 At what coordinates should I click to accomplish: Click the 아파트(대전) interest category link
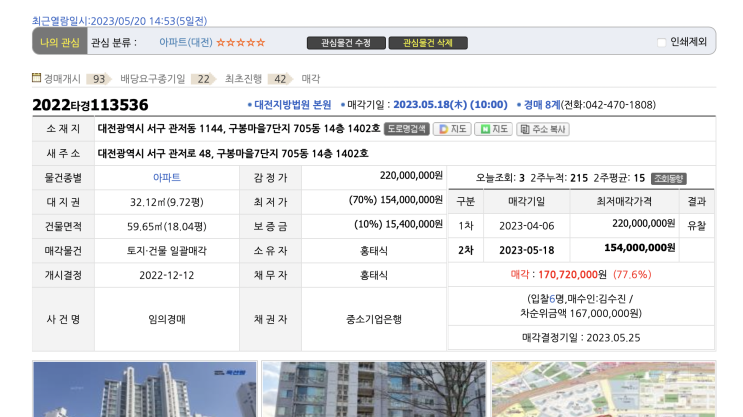tap(186, 42)
